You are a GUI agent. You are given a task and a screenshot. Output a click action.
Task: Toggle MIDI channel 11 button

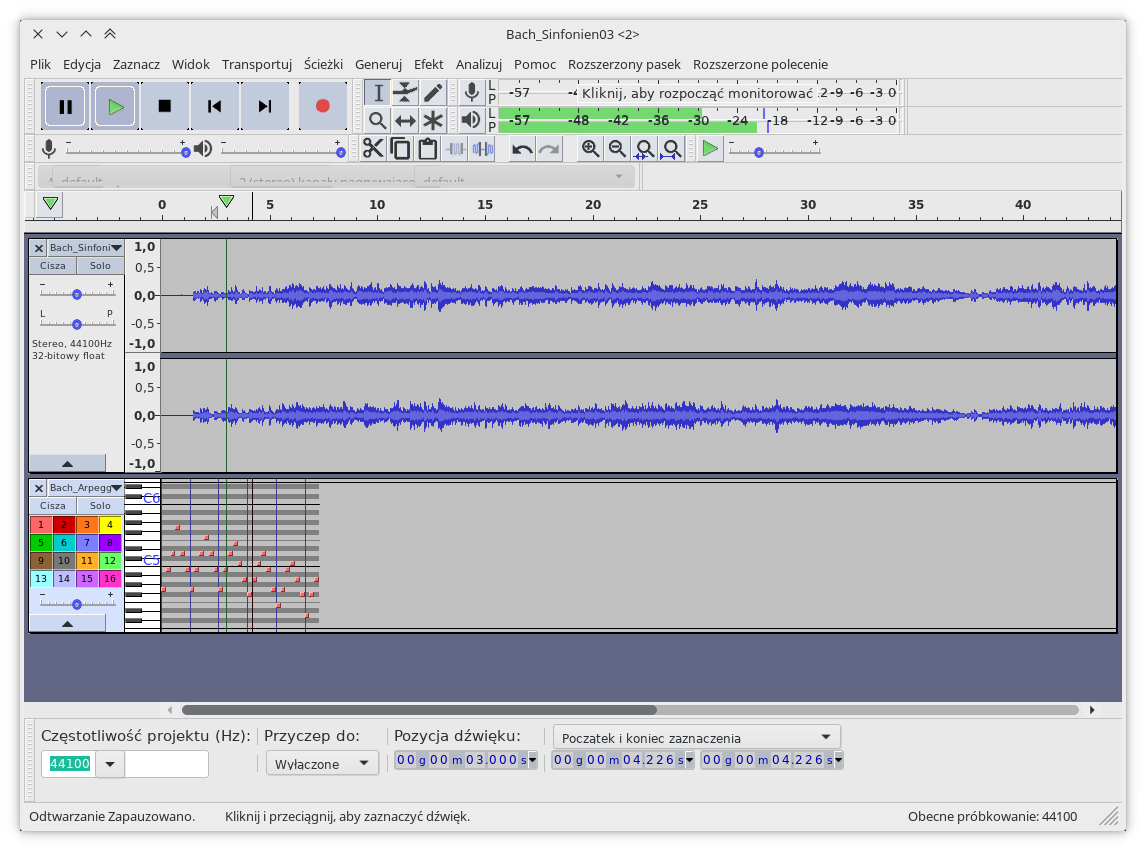click(x=86, y=561)
